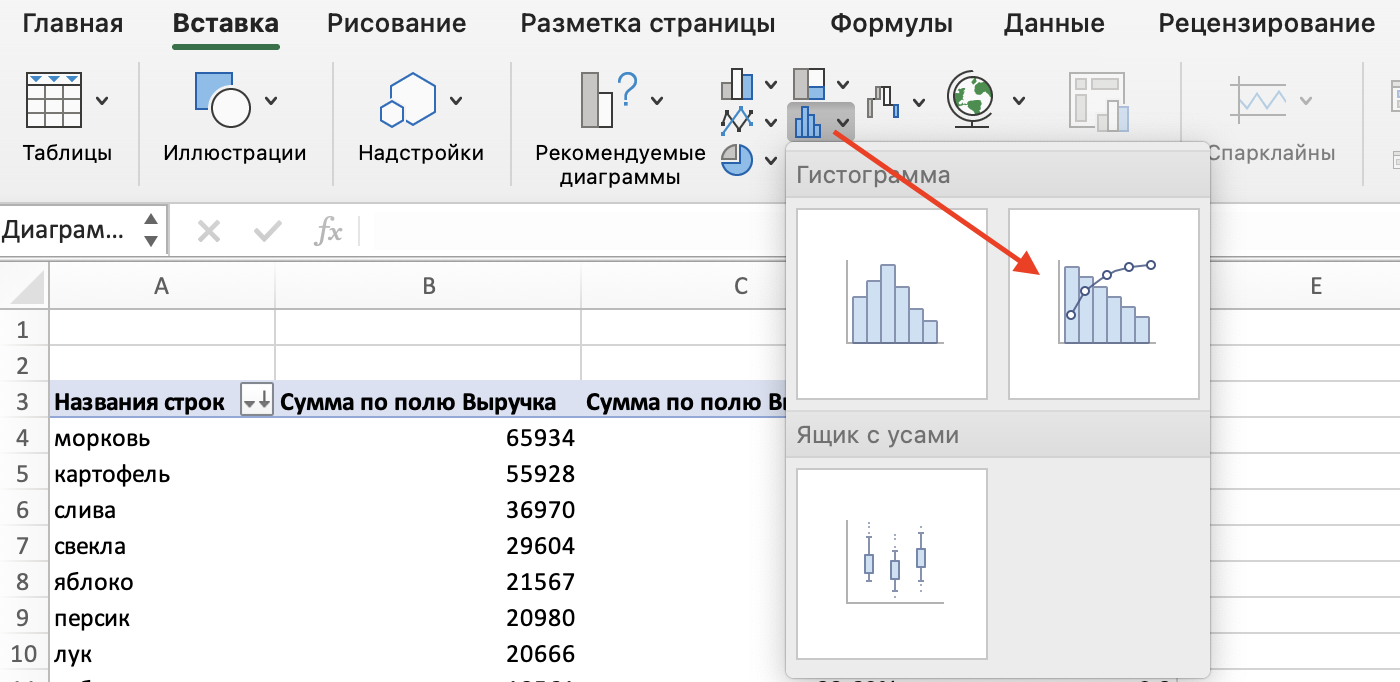Open map charts via the globe icon
1400x682 pixels.
[972, 100]
